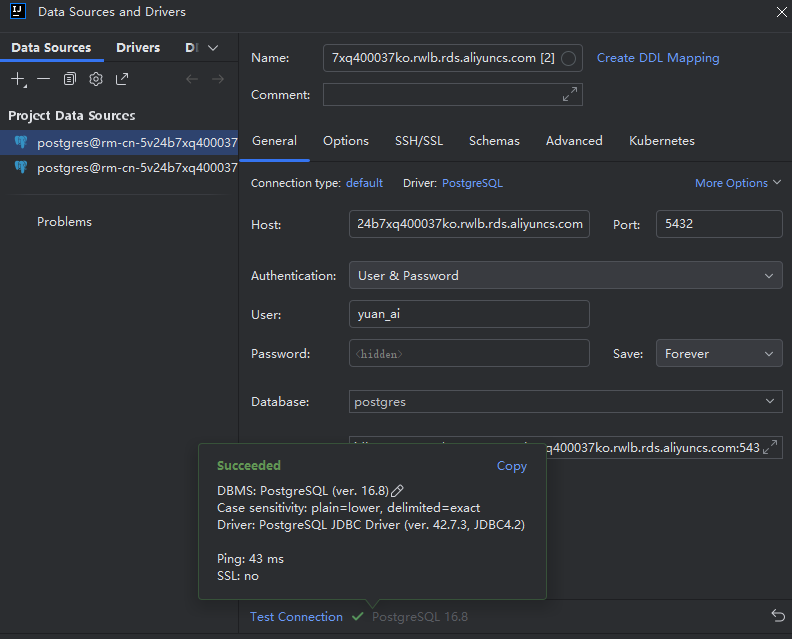
Task: Open the Authentication dropdown
Action: [x=565, y=275]
